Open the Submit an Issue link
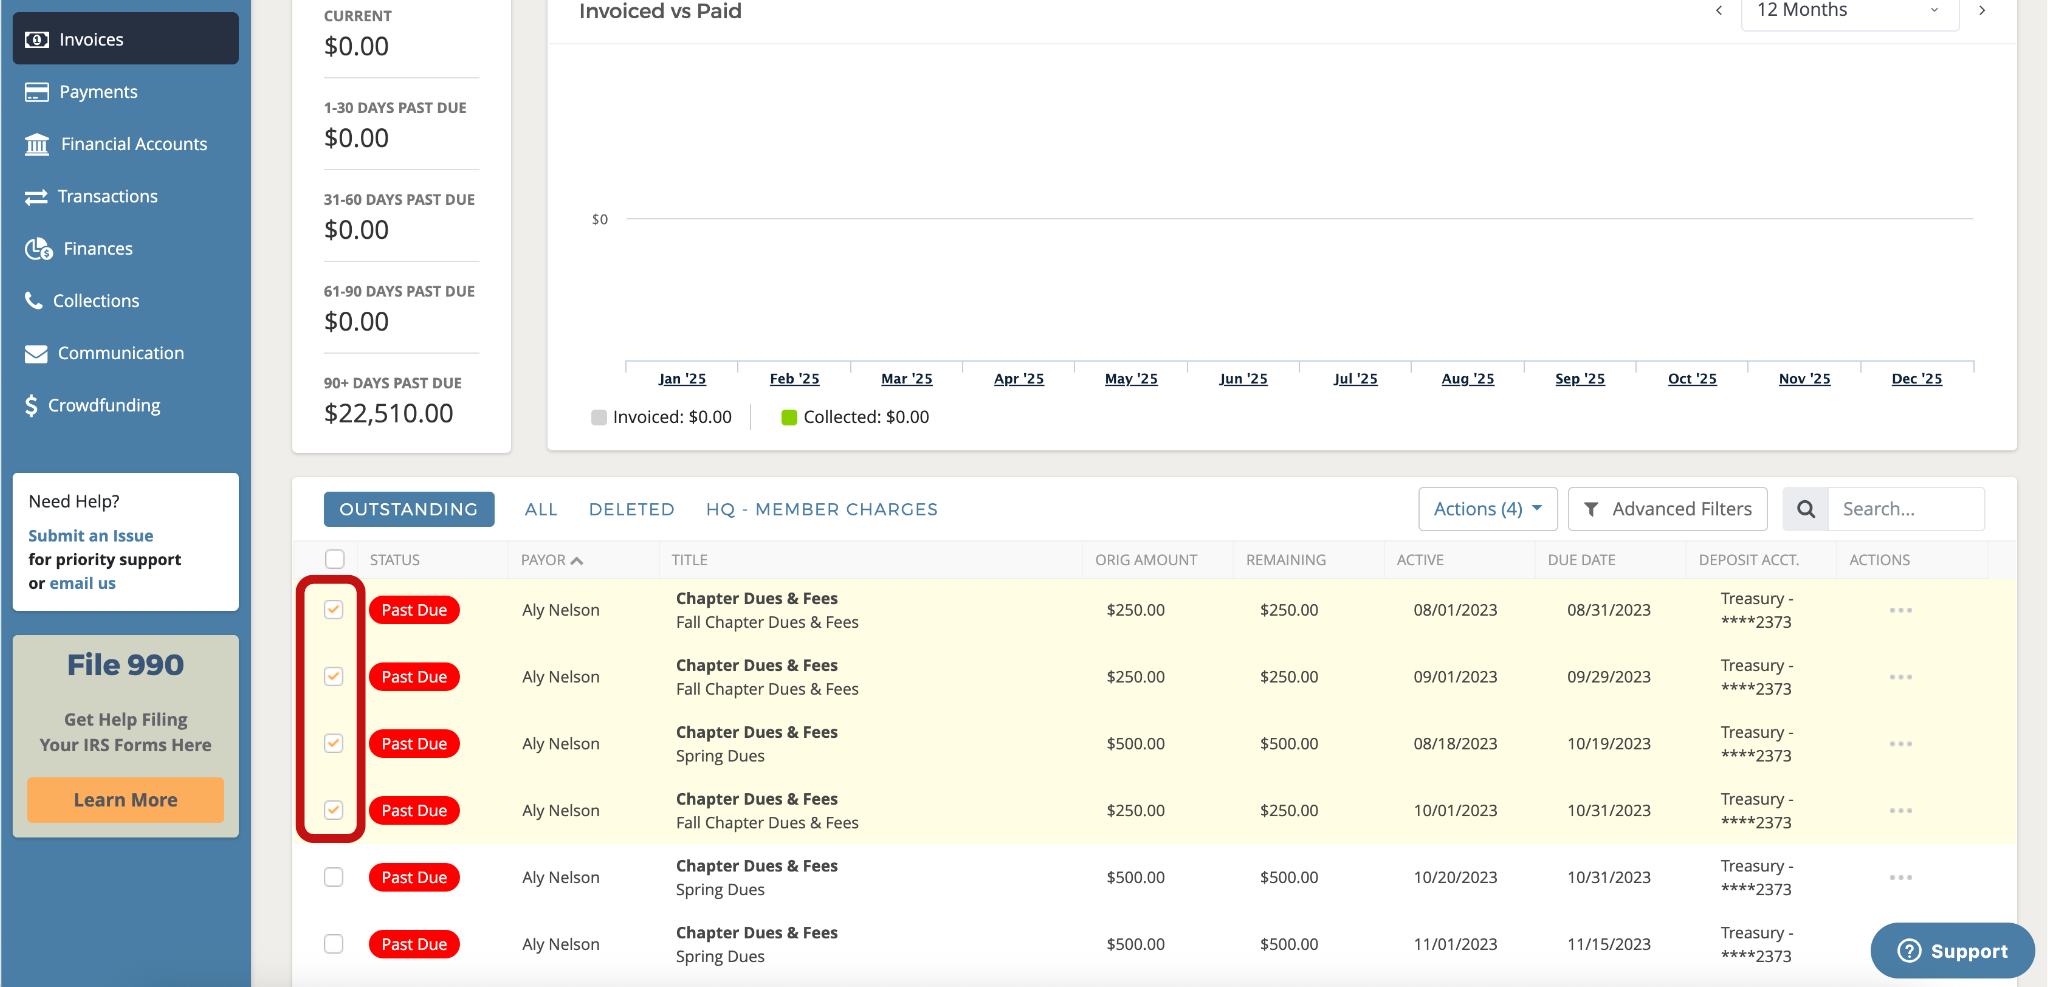Image resolution: width=2048 pixels, height=987 pixels. pos(91,536)
